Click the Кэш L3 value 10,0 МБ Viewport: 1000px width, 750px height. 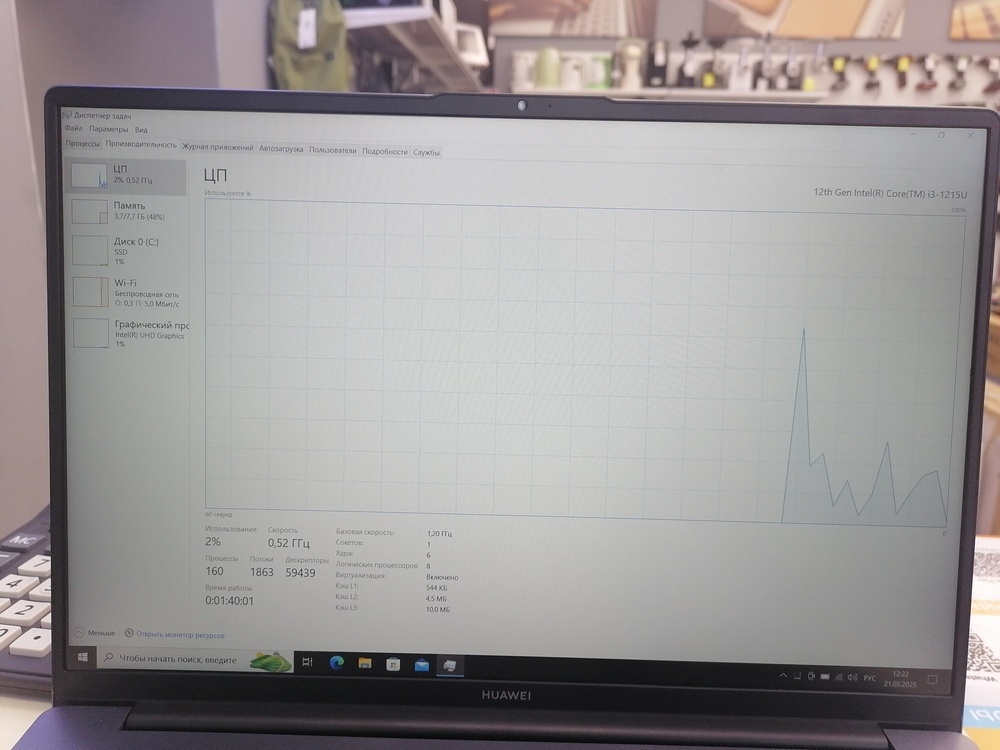(x=438, y=610)
